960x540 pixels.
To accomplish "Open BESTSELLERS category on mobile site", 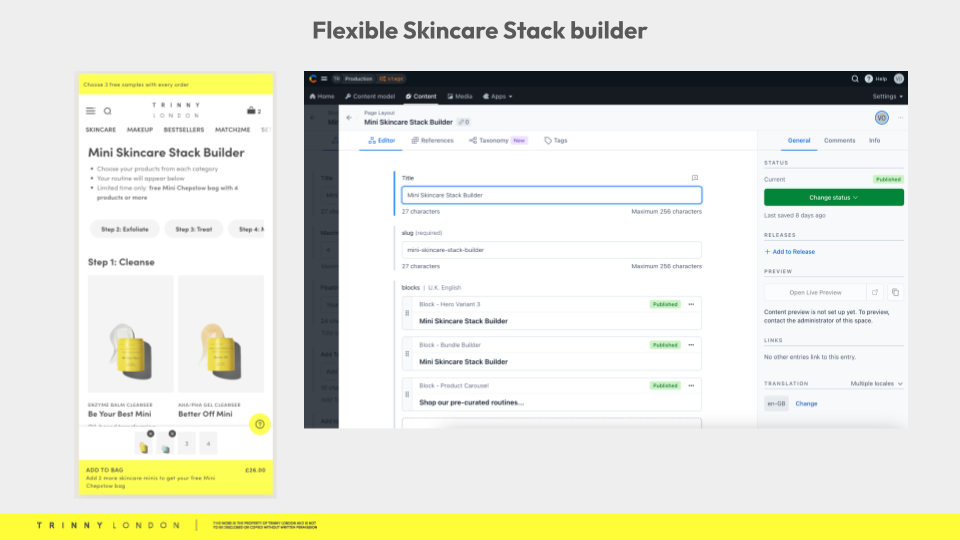I will click(184, 130).
